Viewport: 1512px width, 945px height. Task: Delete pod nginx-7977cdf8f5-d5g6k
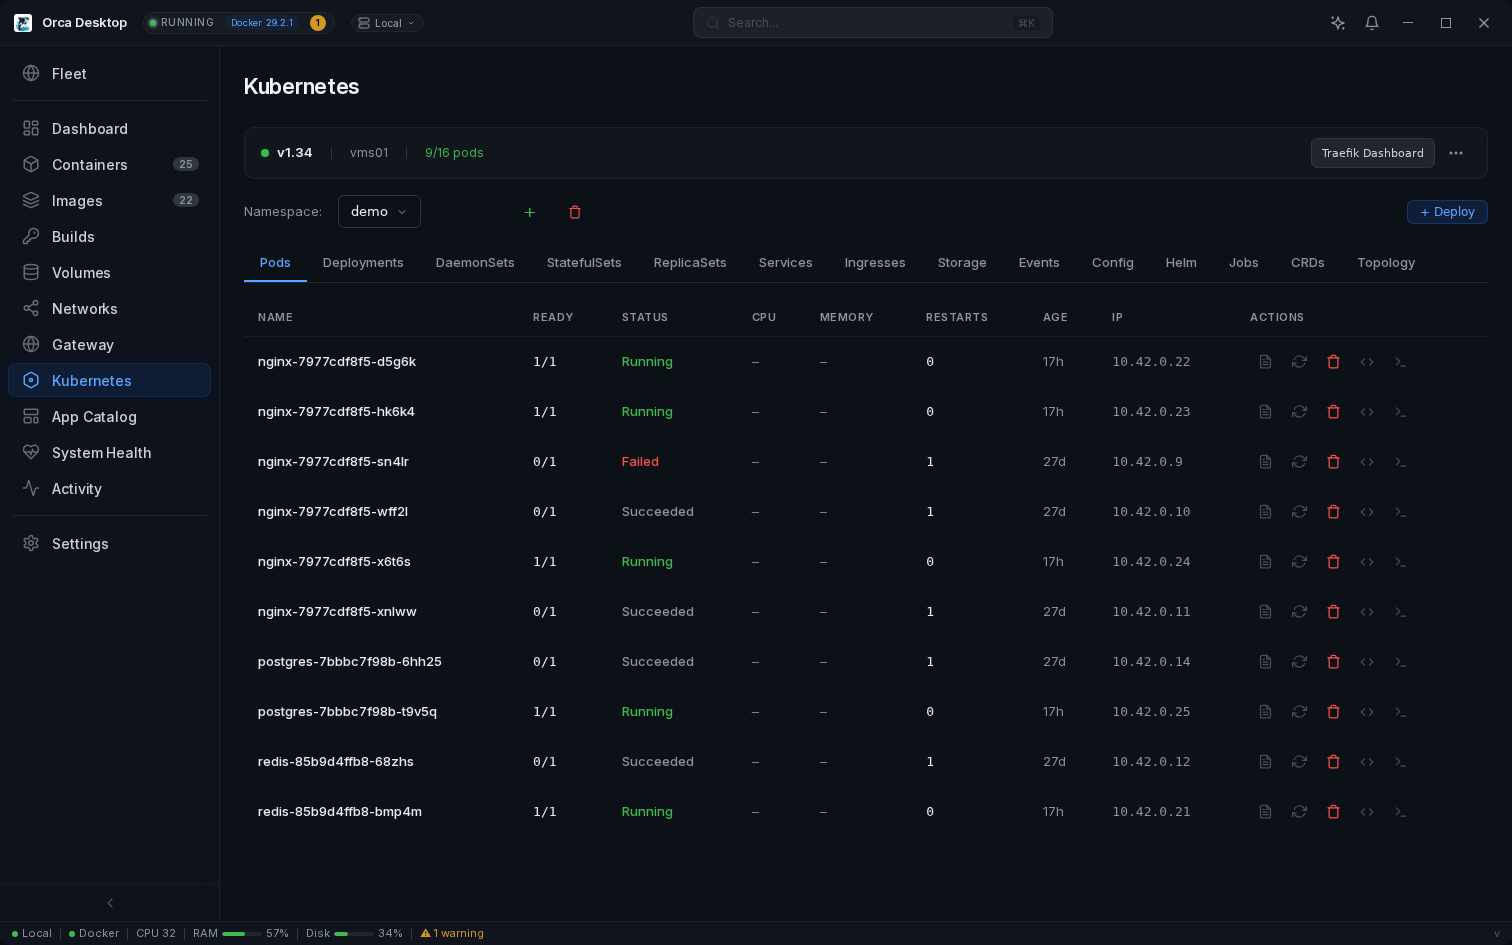[1333, 362]
